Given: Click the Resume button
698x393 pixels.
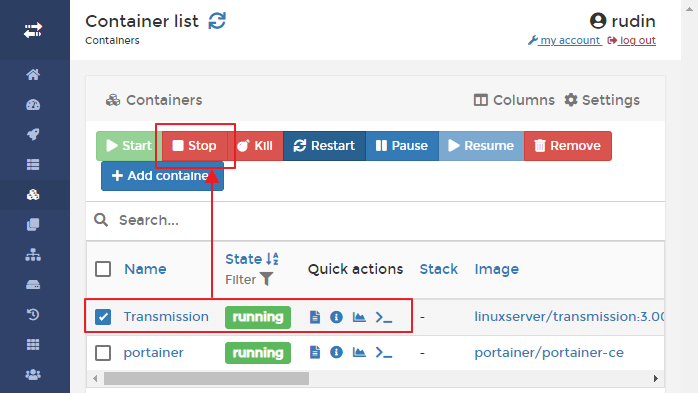Looking at the screenshot, I should coord(481,146).
